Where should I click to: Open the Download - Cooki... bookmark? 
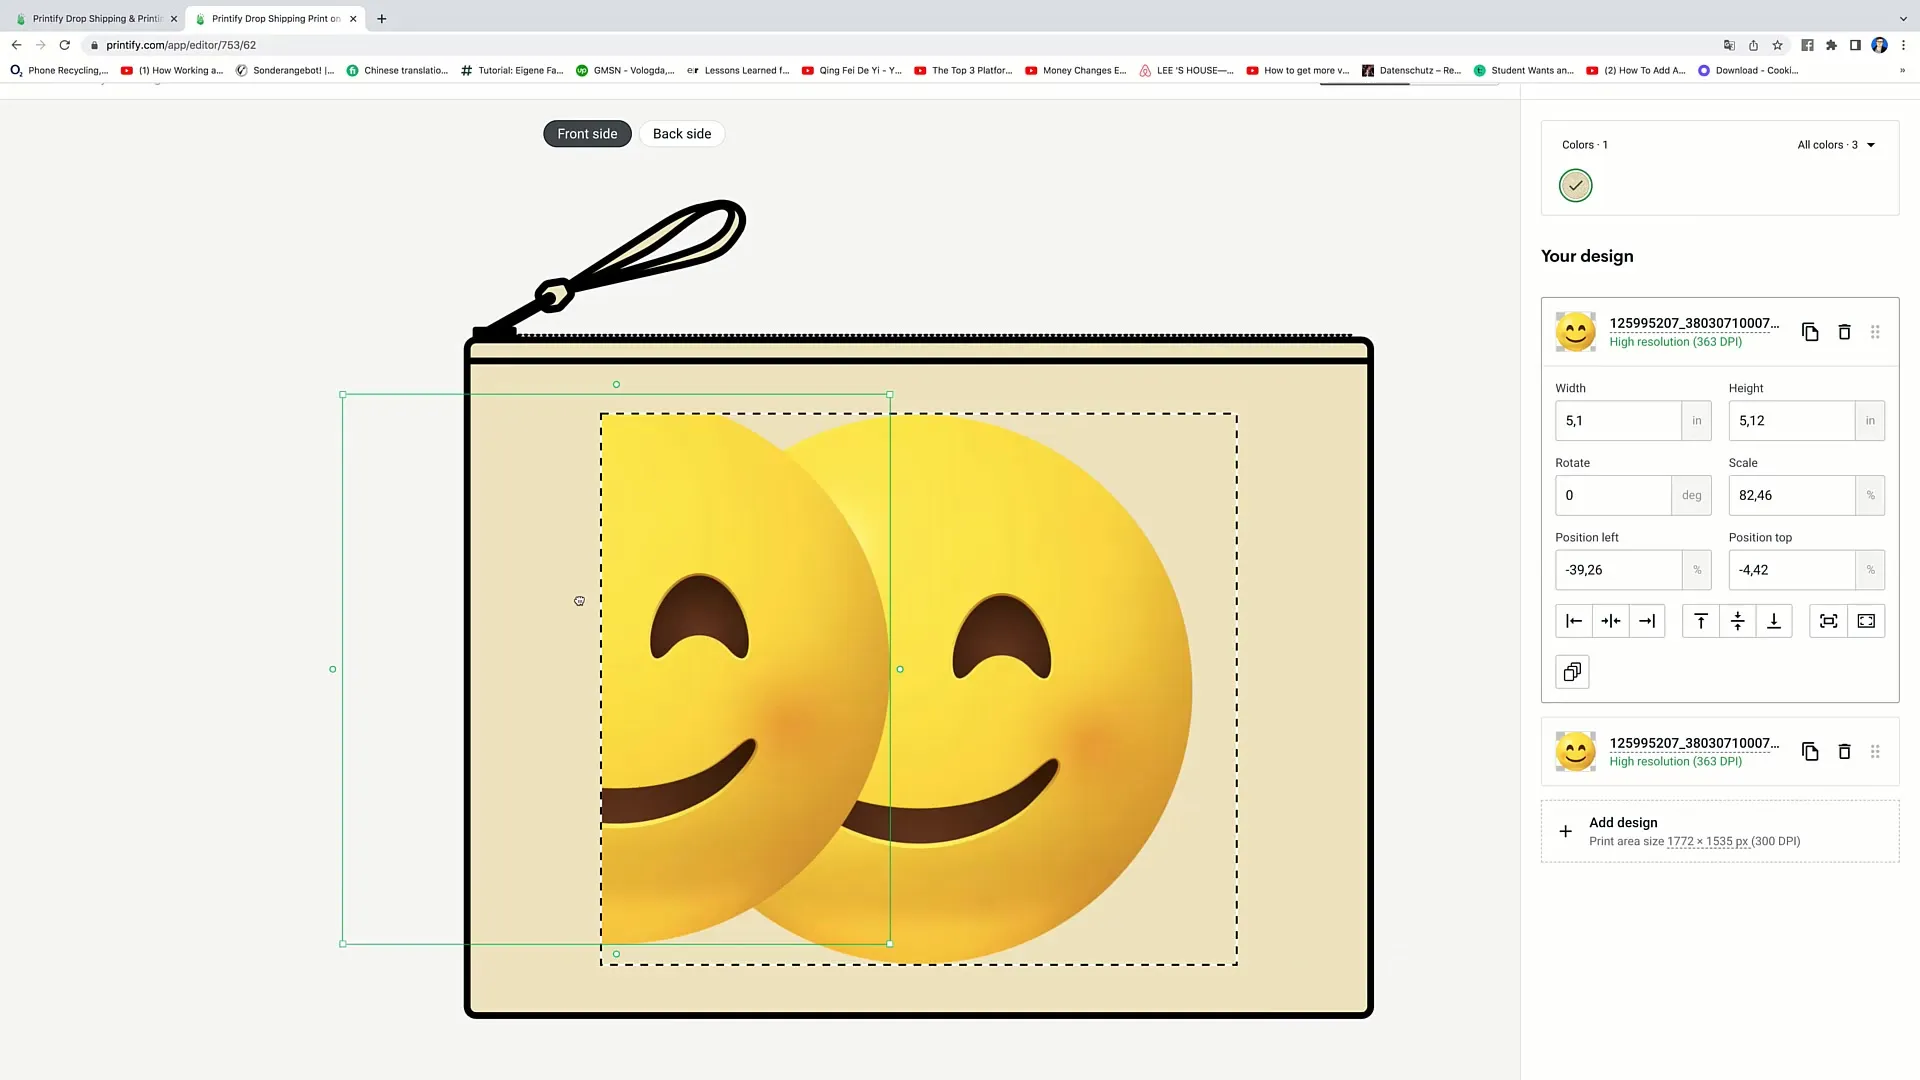pos(1748,70)
